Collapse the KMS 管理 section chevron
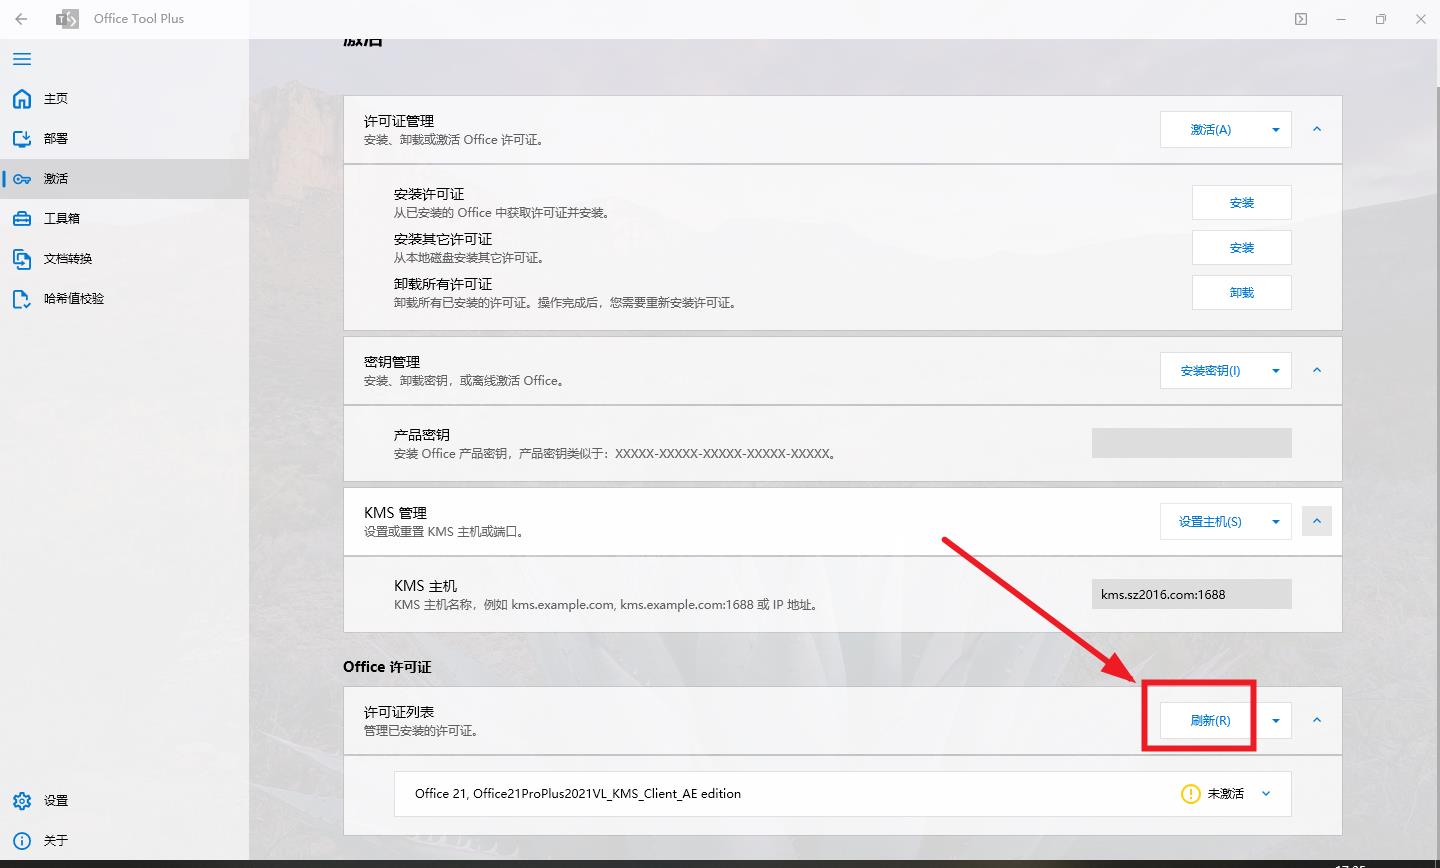 pyautogui.click(x=1317, y=520)
